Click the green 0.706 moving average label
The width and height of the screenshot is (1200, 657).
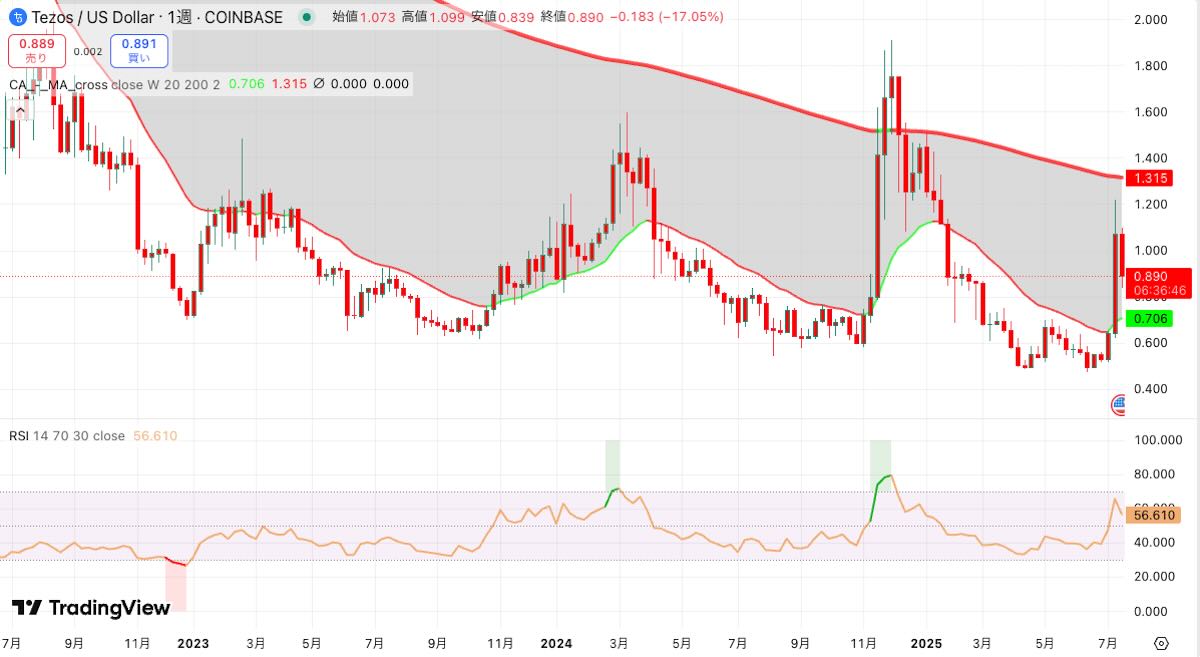[1151, 318]
